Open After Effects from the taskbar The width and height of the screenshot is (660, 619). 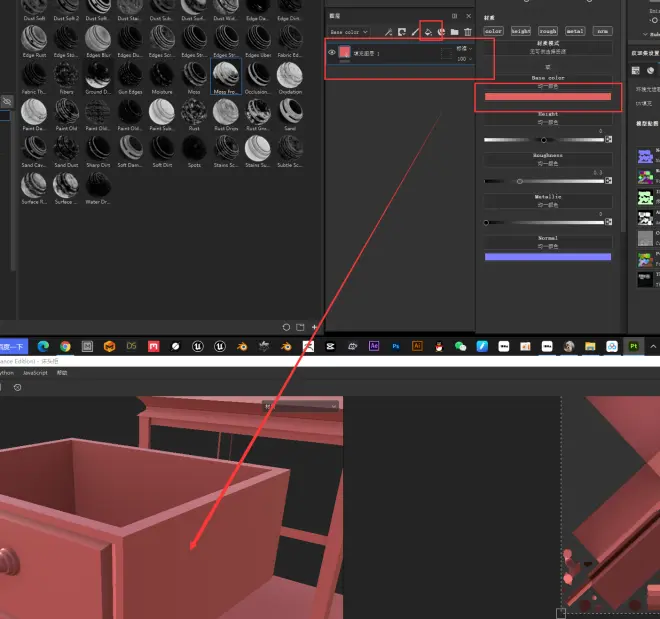point(374,346)
